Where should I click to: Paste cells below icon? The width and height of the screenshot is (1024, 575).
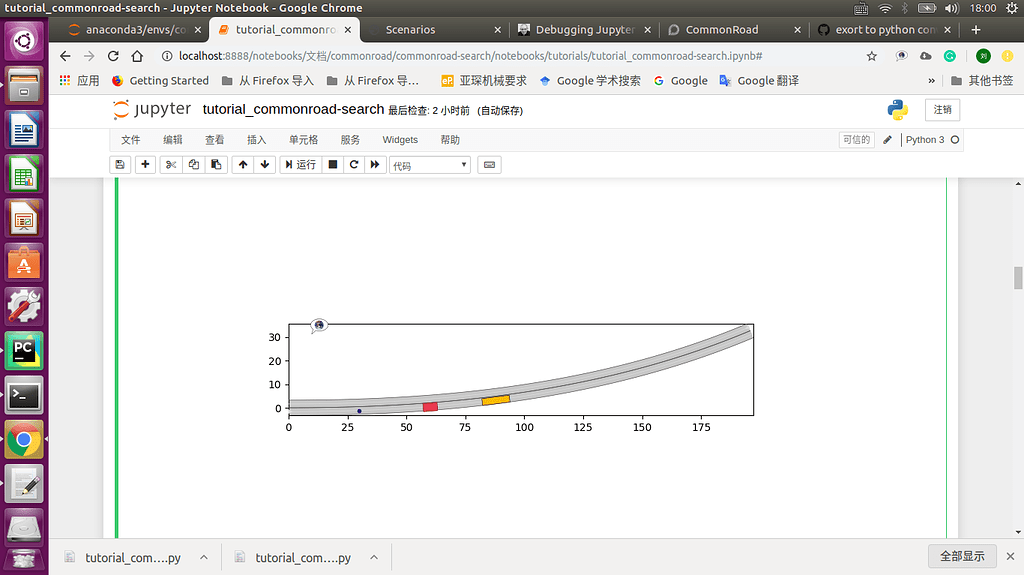(x=216, y=165)
